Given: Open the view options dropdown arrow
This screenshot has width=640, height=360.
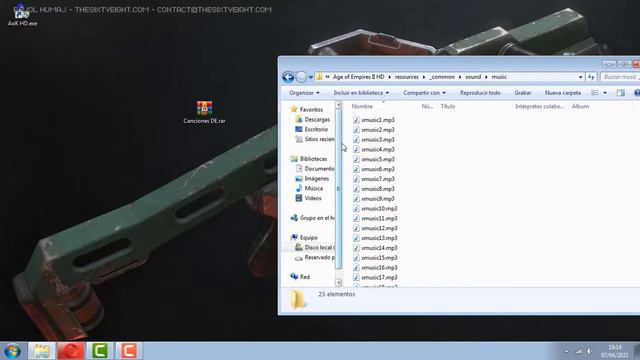Looking at the screenshot, I should click(x=605, y=93).
